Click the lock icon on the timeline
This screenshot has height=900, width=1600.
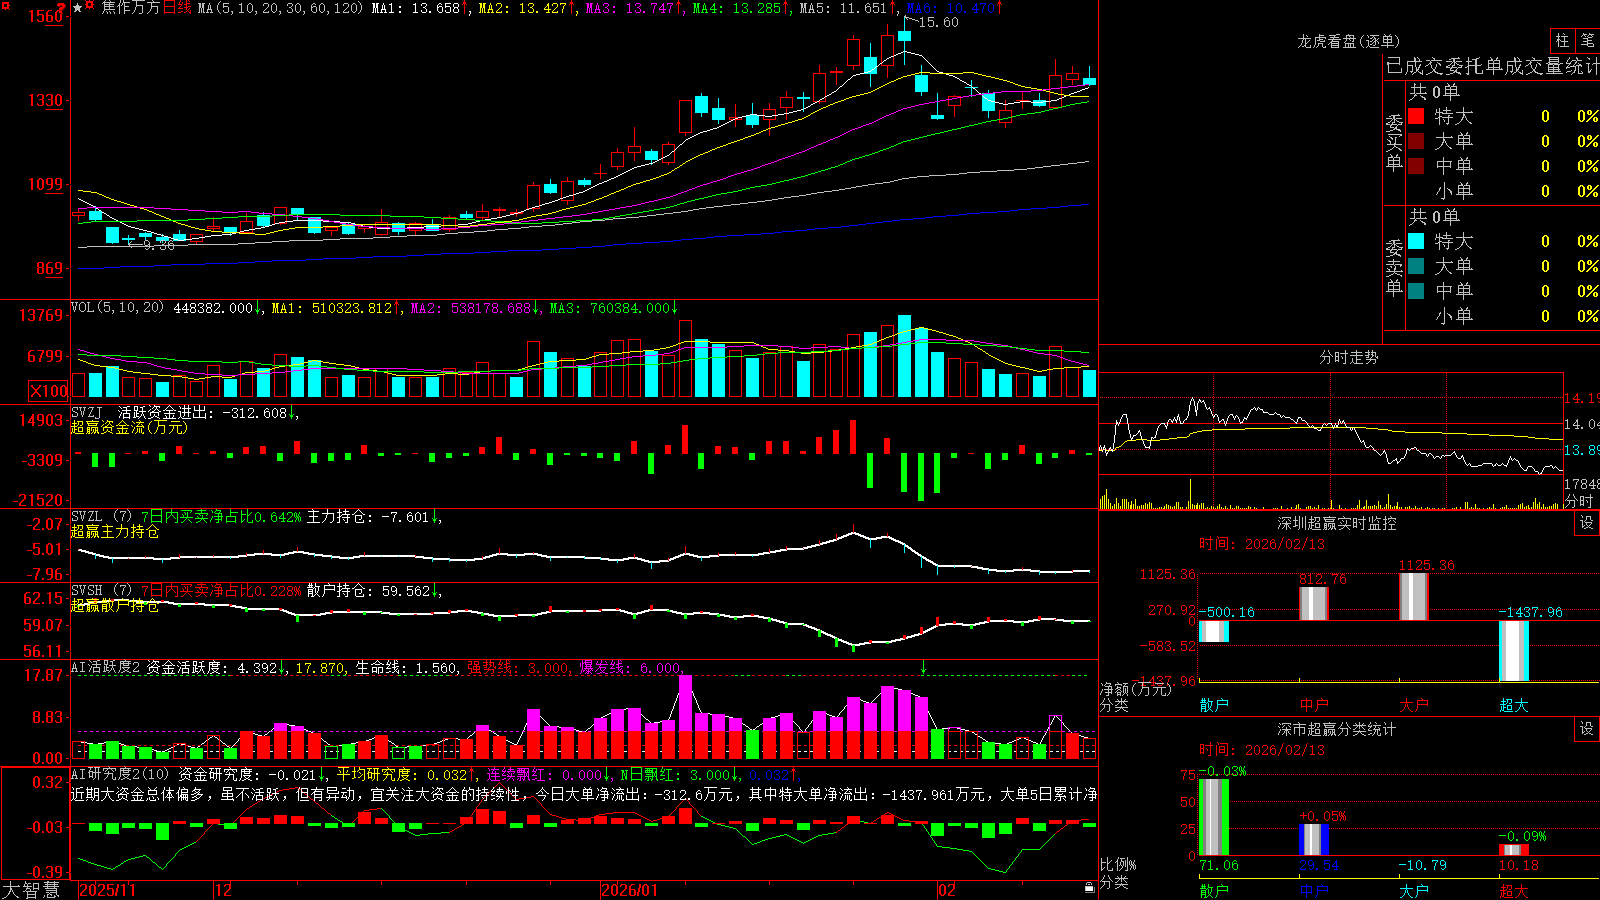click(x=1089, y=888)
